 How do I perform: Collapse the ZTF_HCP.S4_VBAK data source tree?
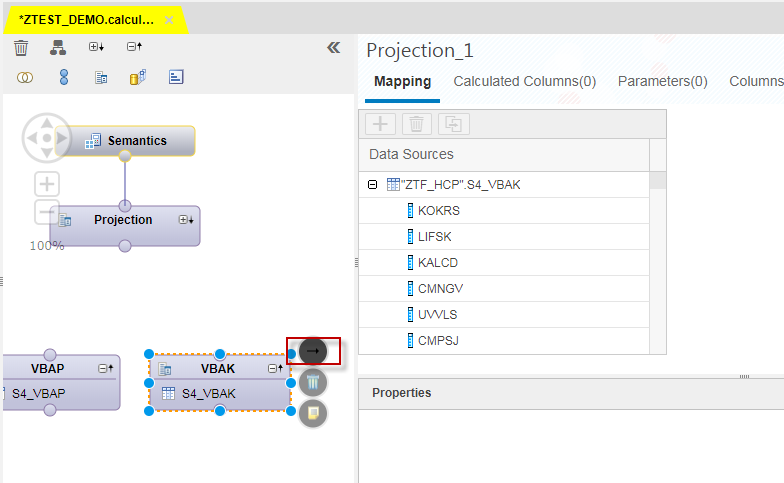[x=372, y=184]
